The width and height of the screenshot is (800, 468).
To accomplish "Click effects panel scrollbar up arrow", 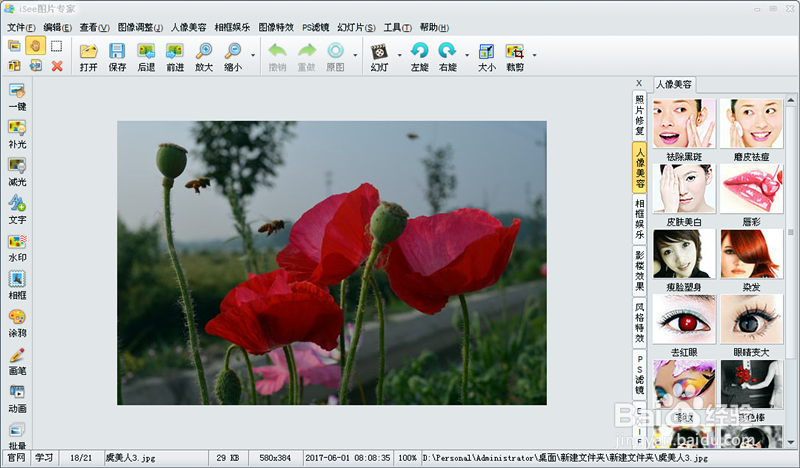I will pyautogui.click(x=790, y=100).
